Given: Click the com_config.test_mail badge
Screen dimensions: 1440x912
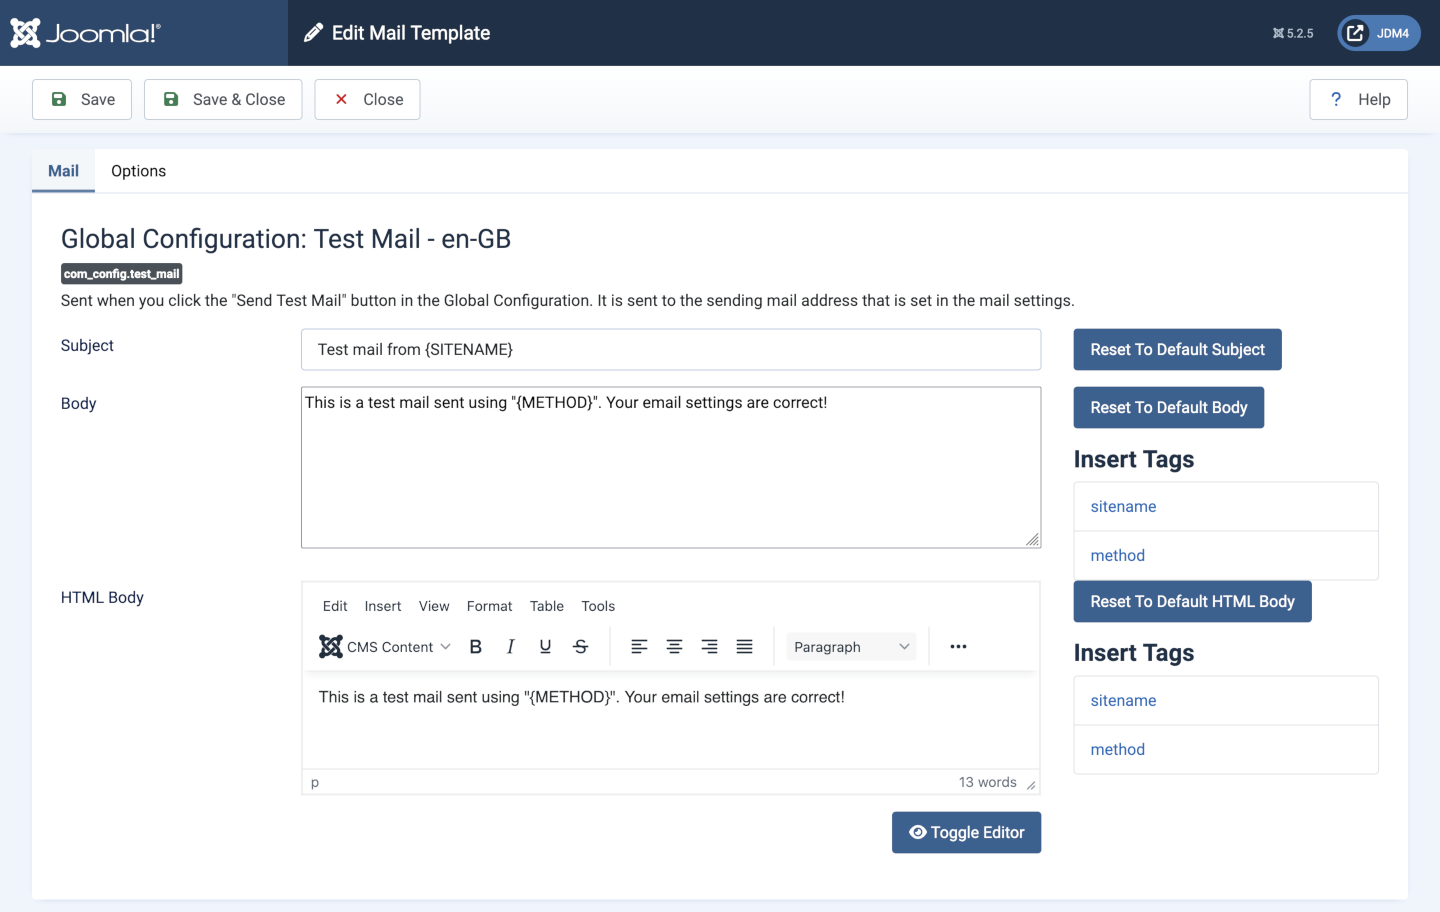Looking at the screenshot, I should coord(122,274).
